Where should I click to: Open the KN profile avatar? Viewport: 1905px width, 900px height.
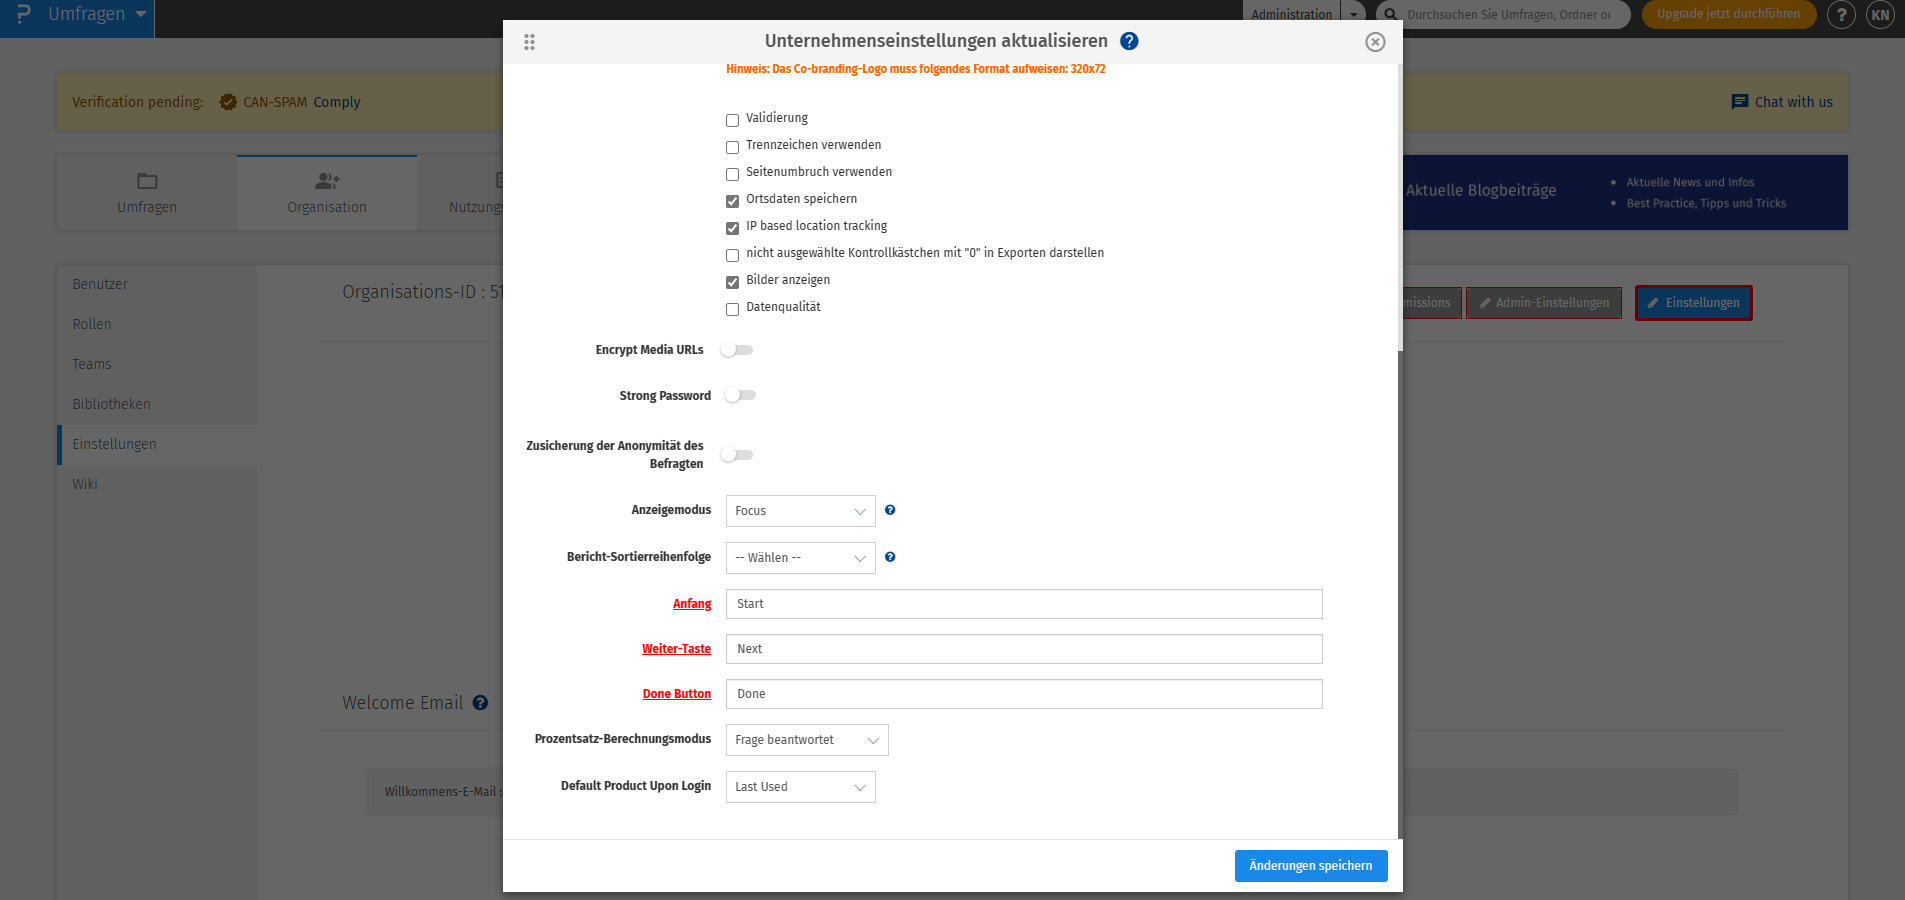pos(1878,15)
